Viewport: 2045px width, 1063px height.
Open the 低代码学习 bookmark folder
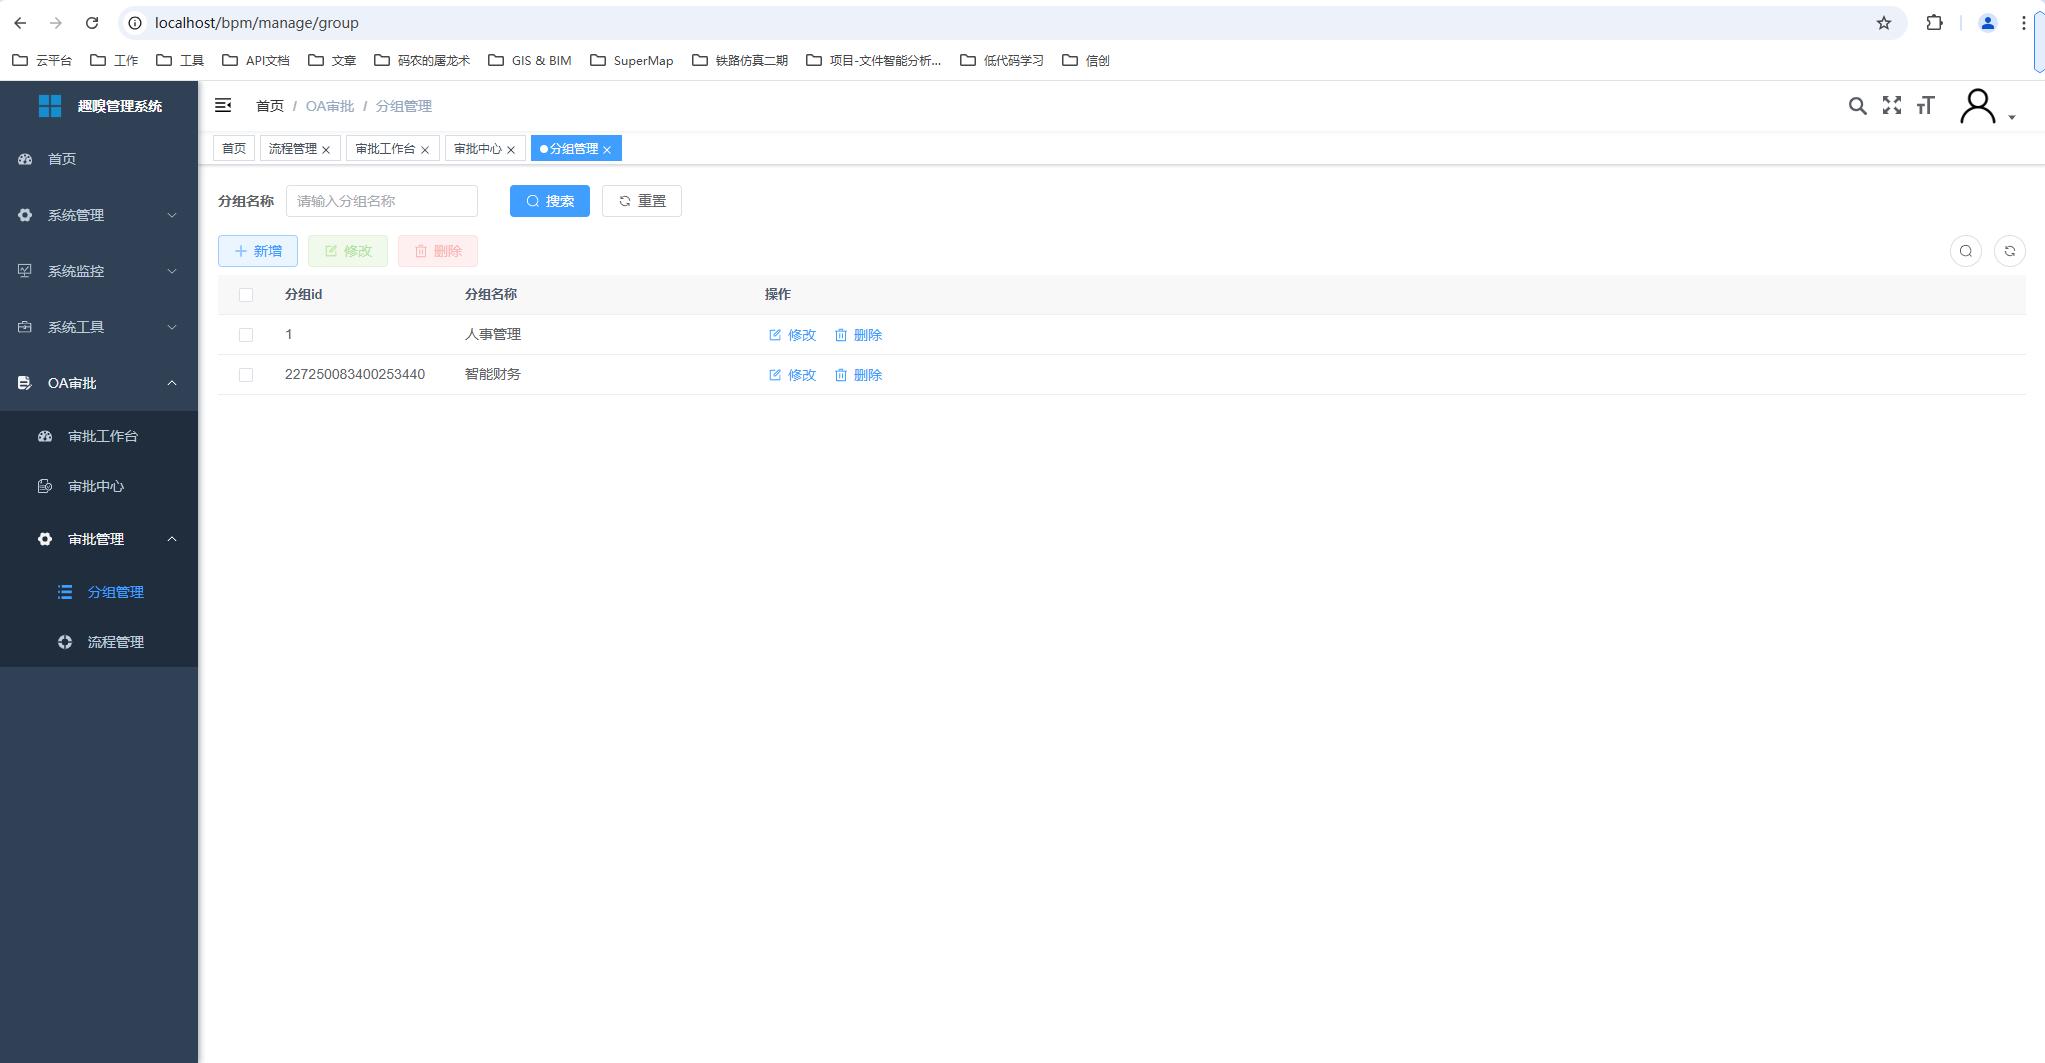(1002, 60)
